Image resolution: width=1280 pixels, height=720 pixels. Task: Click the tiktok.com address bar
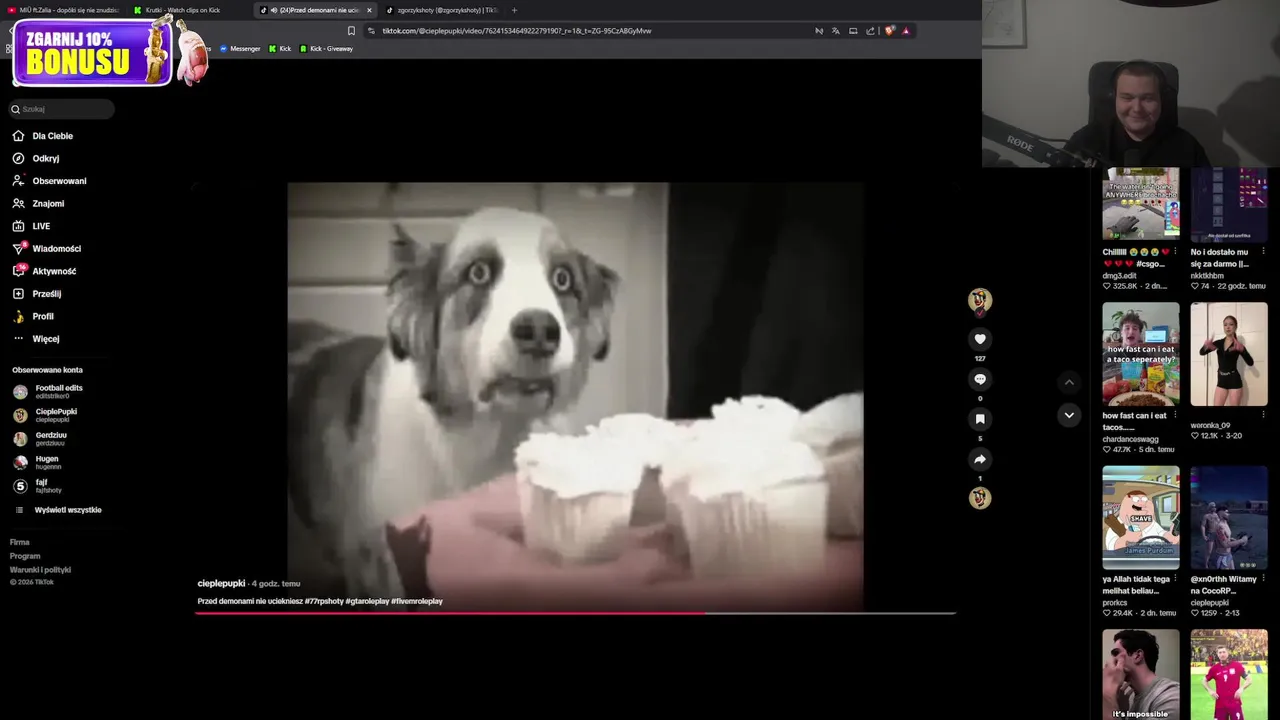[x=590, y=31]
